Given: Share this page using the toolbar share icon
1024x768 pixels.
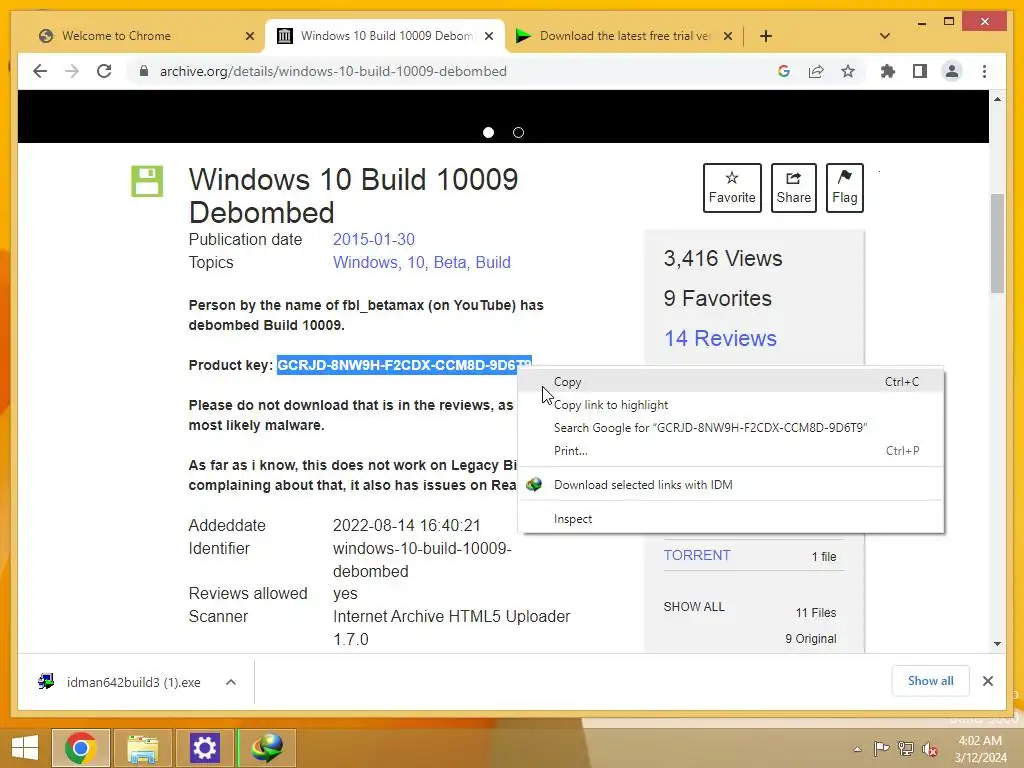Looking at the screenshot, I should pos(816,71).
